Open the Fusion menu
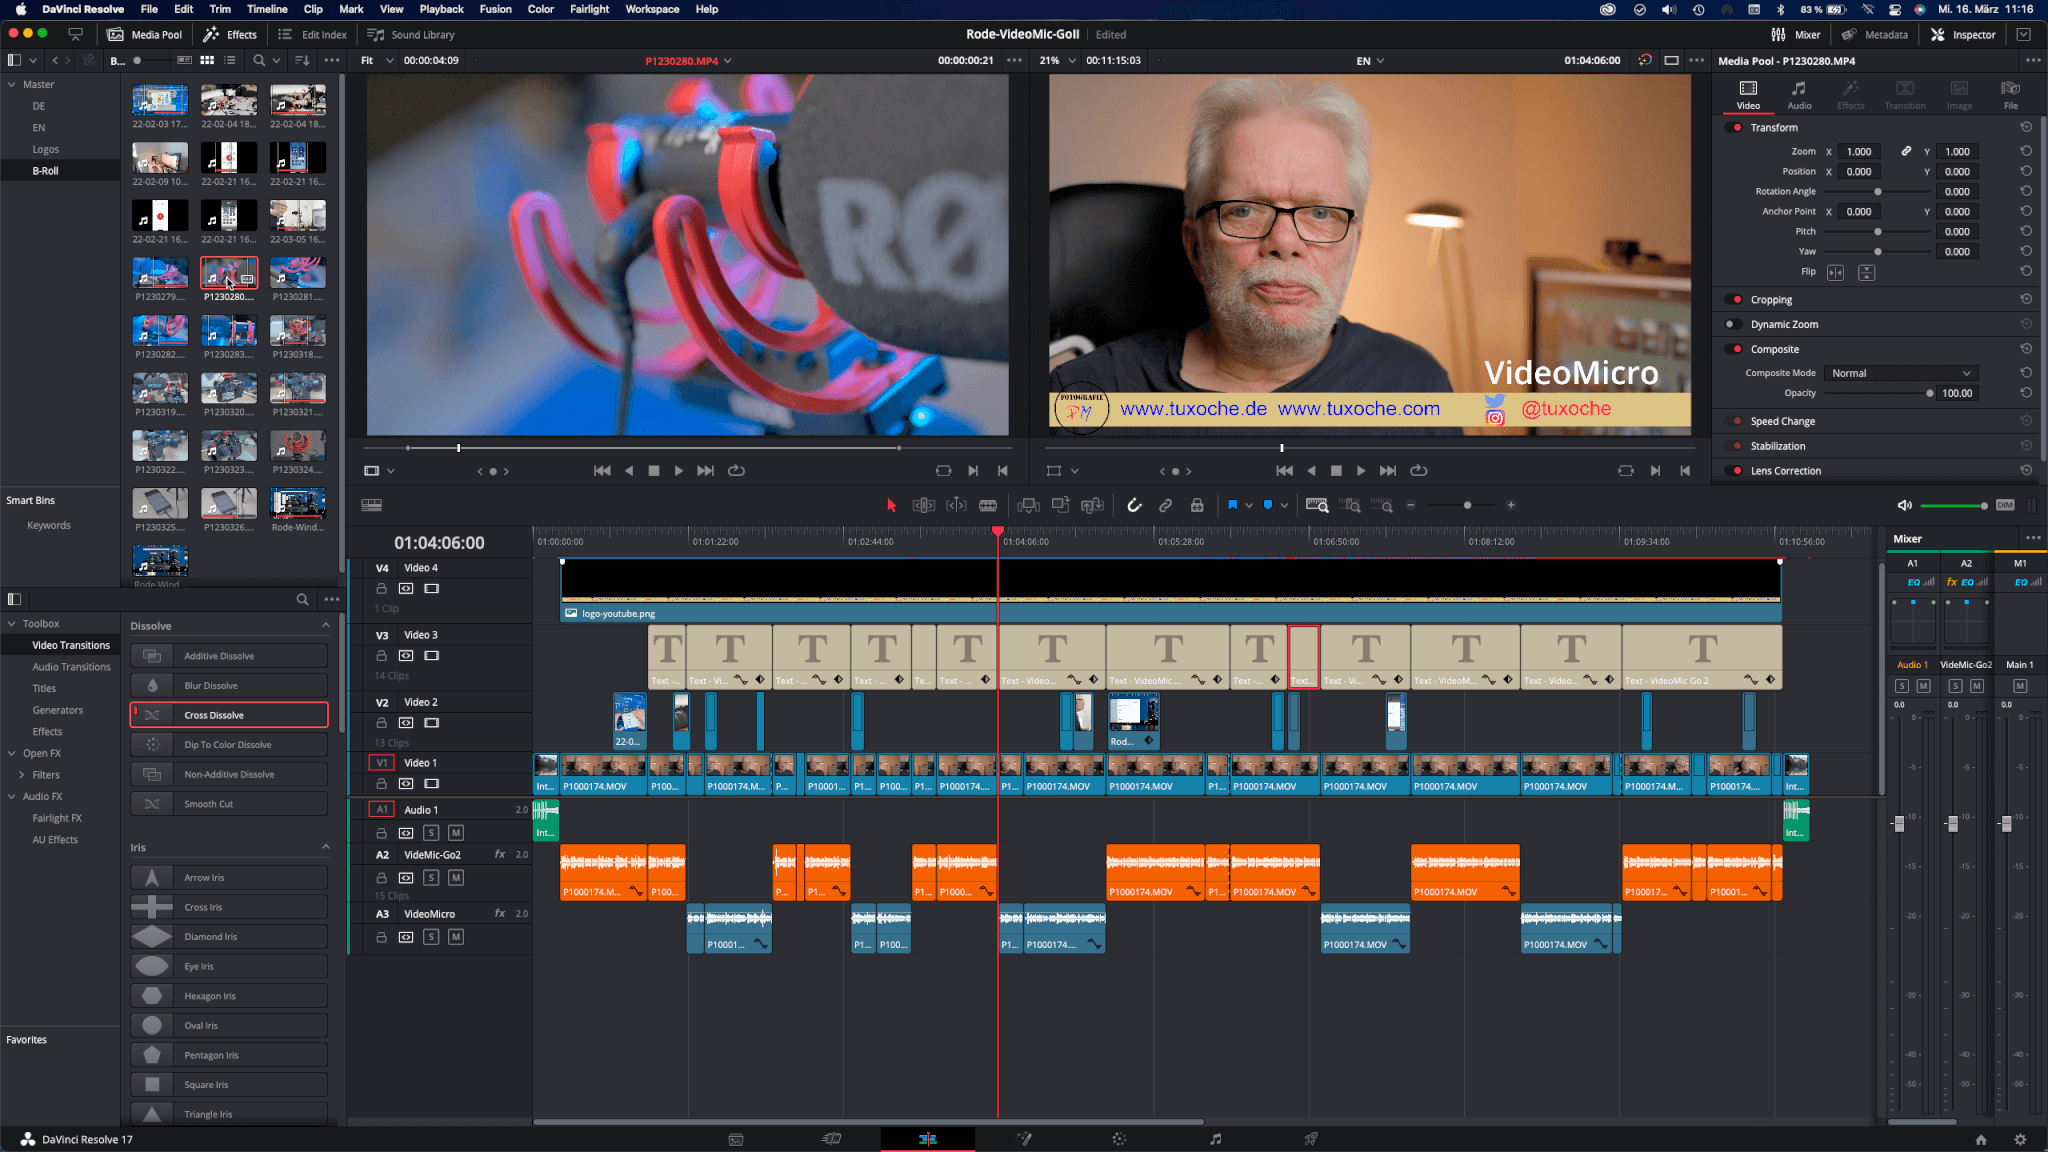 point(495,9)
